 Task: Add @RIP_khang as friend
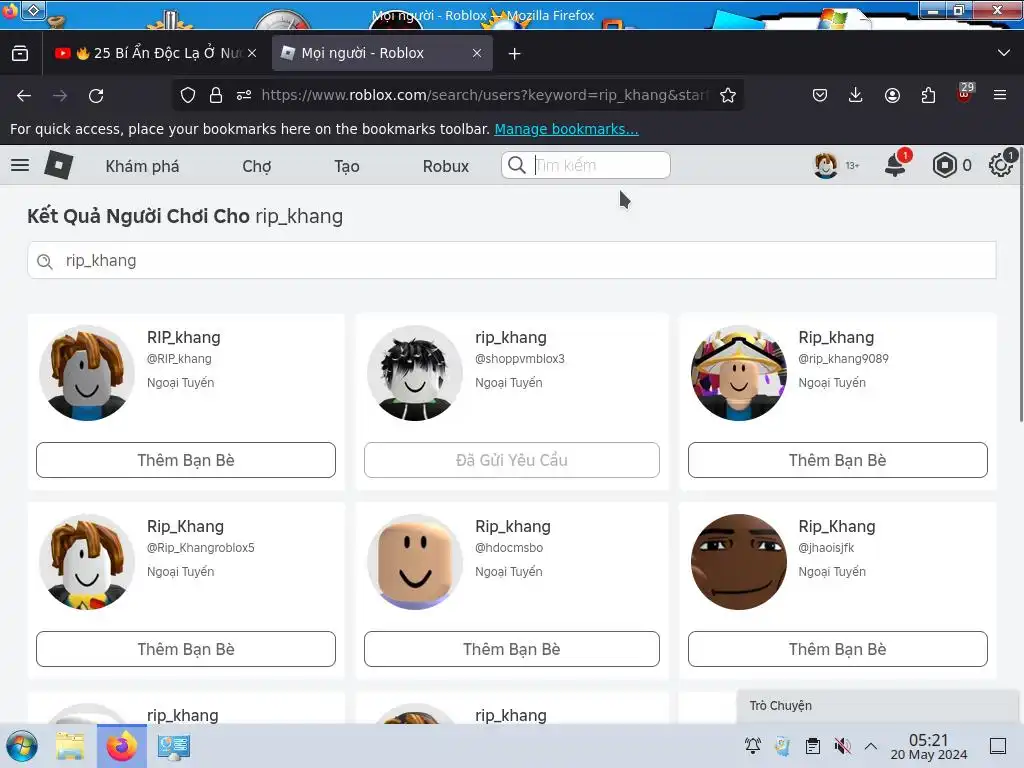[186, 460]
